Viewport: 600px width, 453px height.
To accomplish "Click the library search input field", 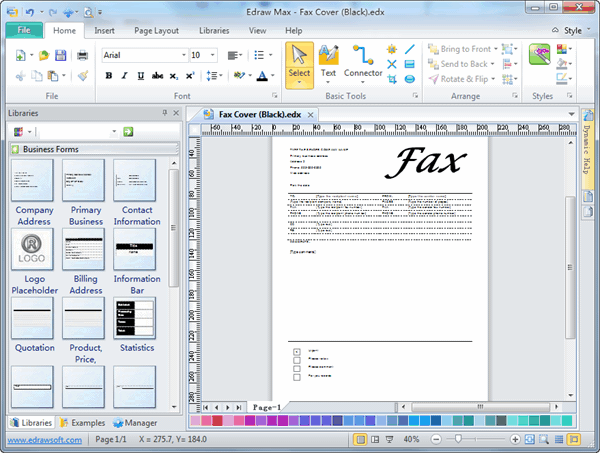I will (77, 132).
